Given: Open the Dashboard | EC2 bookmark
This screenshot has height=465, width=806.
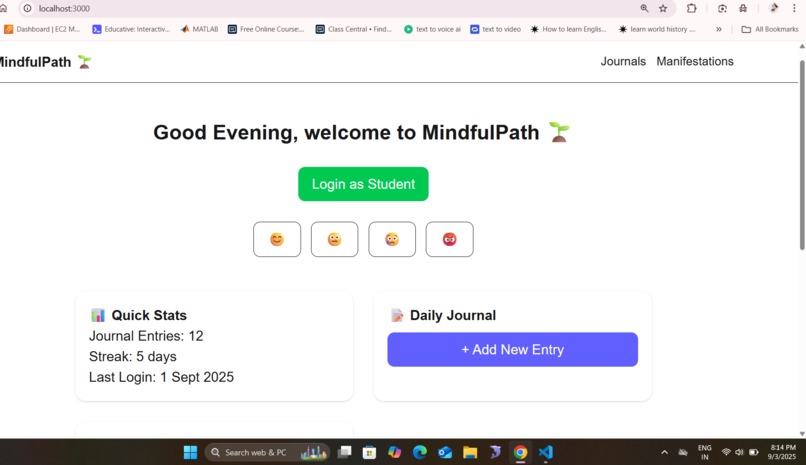Looking at the screenshot, I should 42,29.
